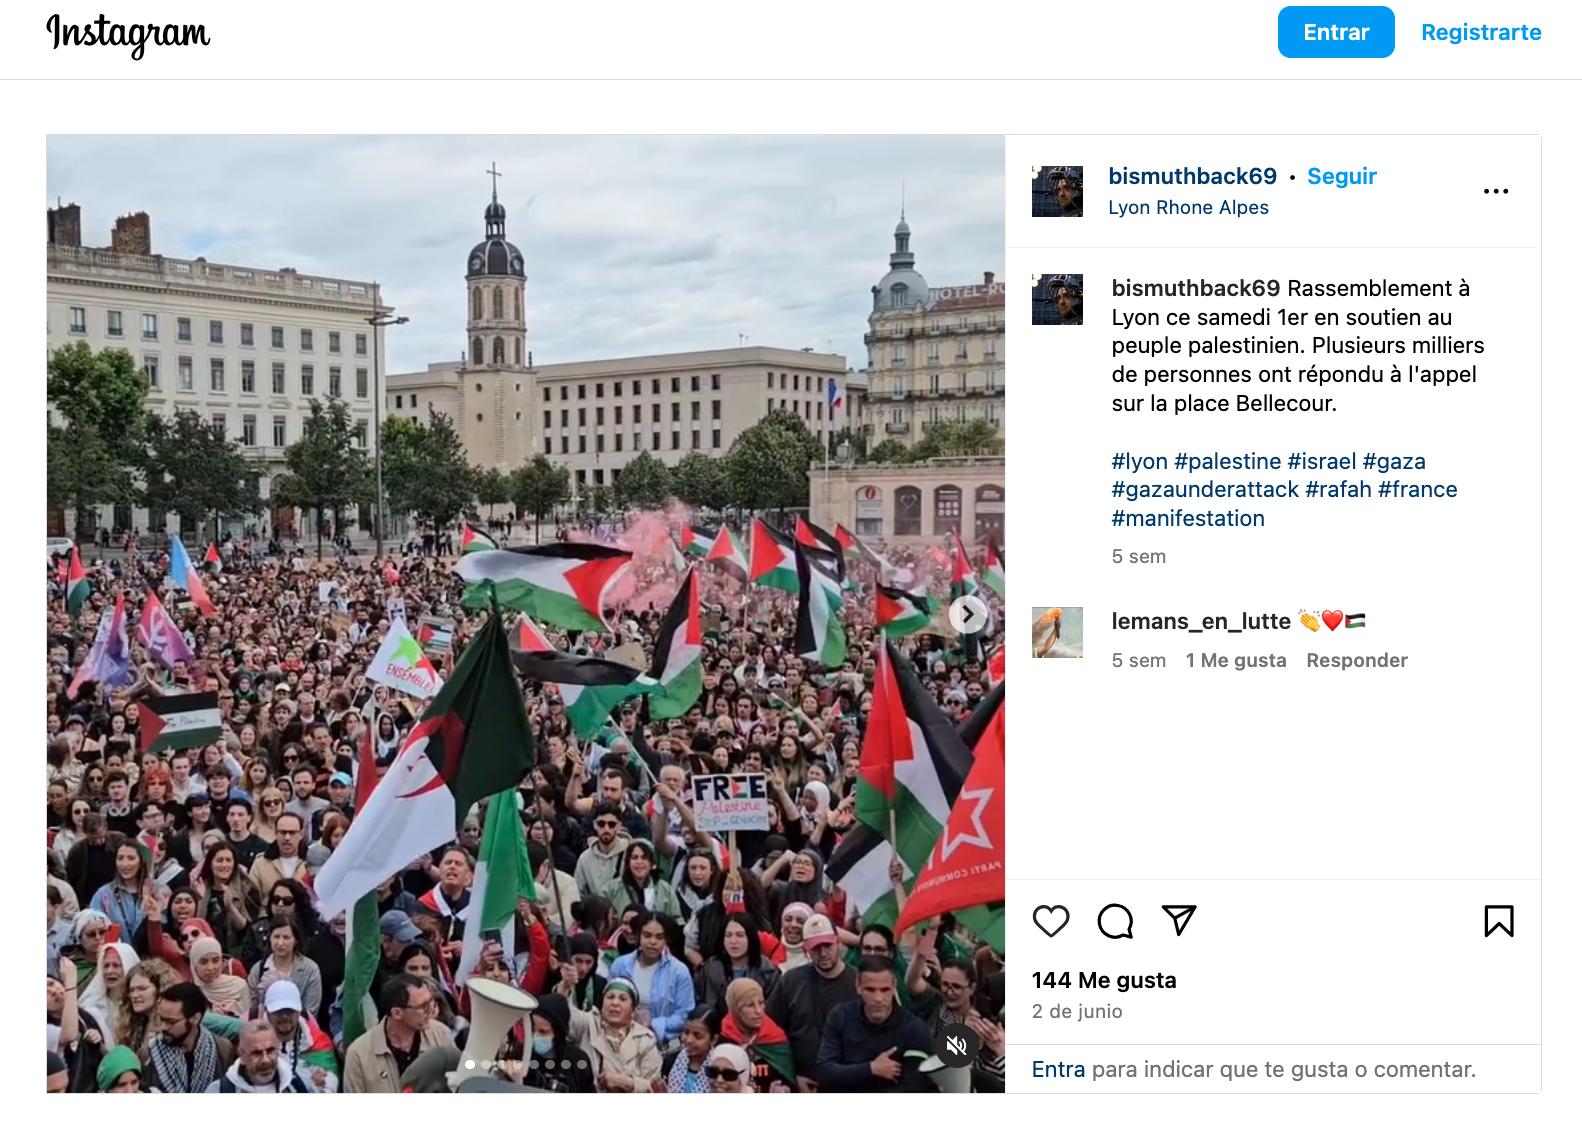Share post using paper plane icon
This screenshot has height=1122, width=1582.
pos(1179,920)
